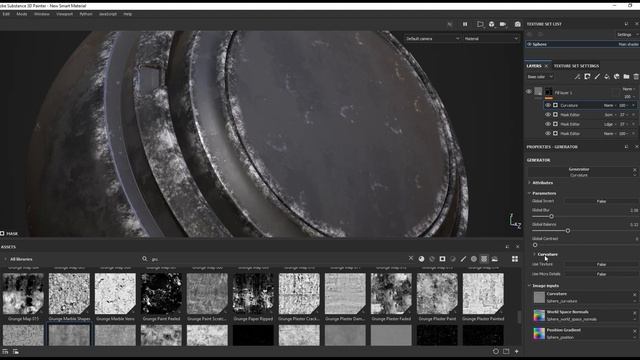Click the video camera icon above viewport
Image resolution: width=640 pixels, height=360 pixels.
click(503, 24)
